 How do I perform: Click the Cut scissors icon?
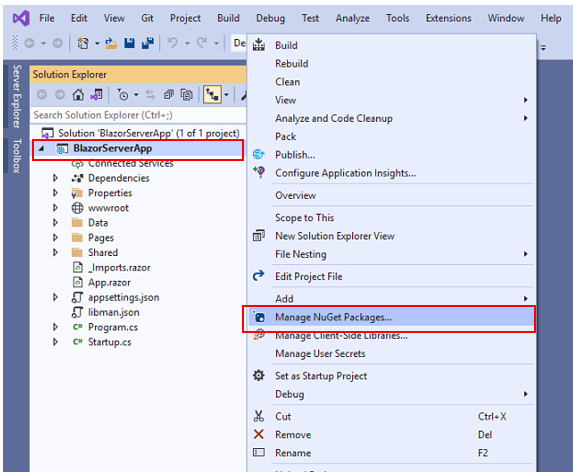point(259,416)
